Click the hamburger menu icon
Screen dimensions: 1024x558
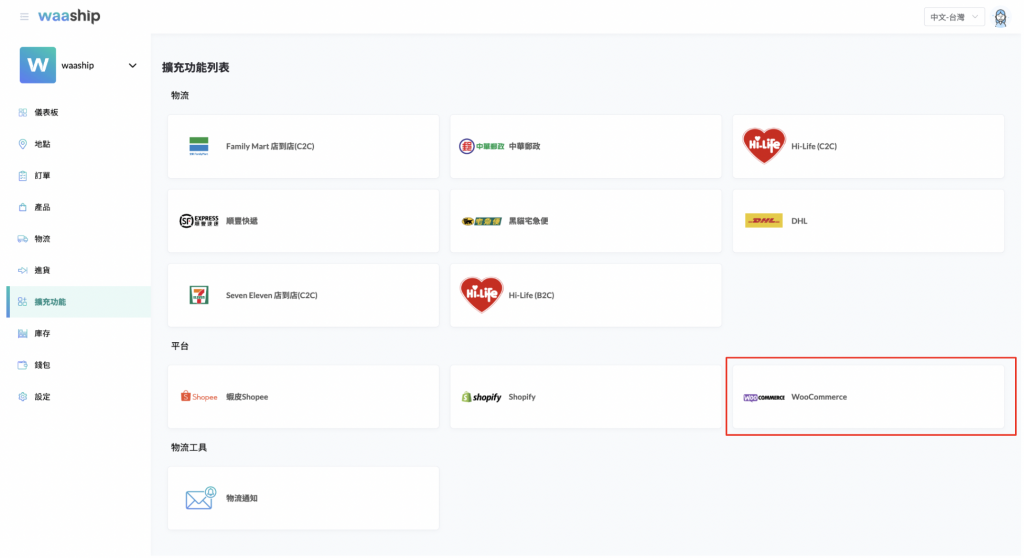[24, 17]
